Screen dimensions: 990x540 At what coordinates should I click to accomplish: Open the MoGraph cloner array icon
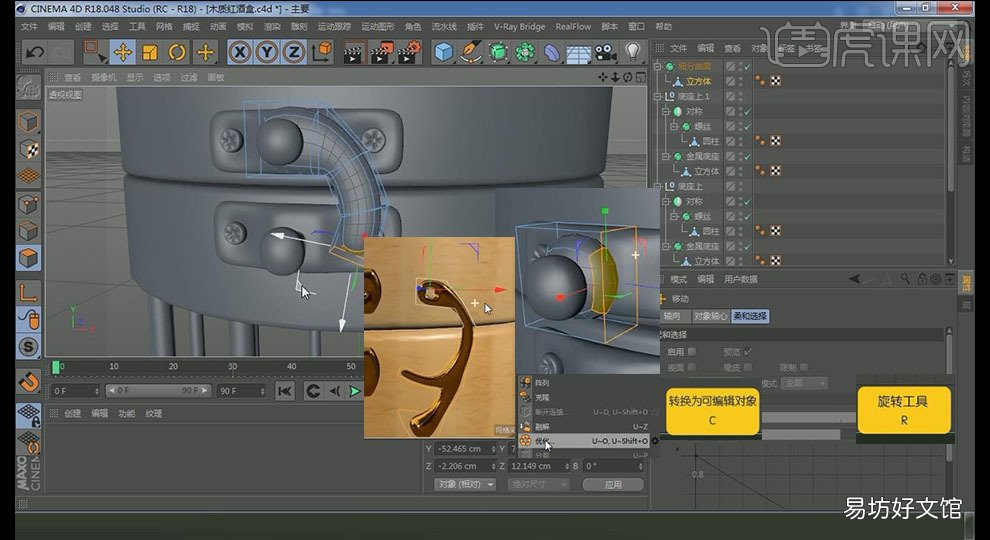coord(525,52)
